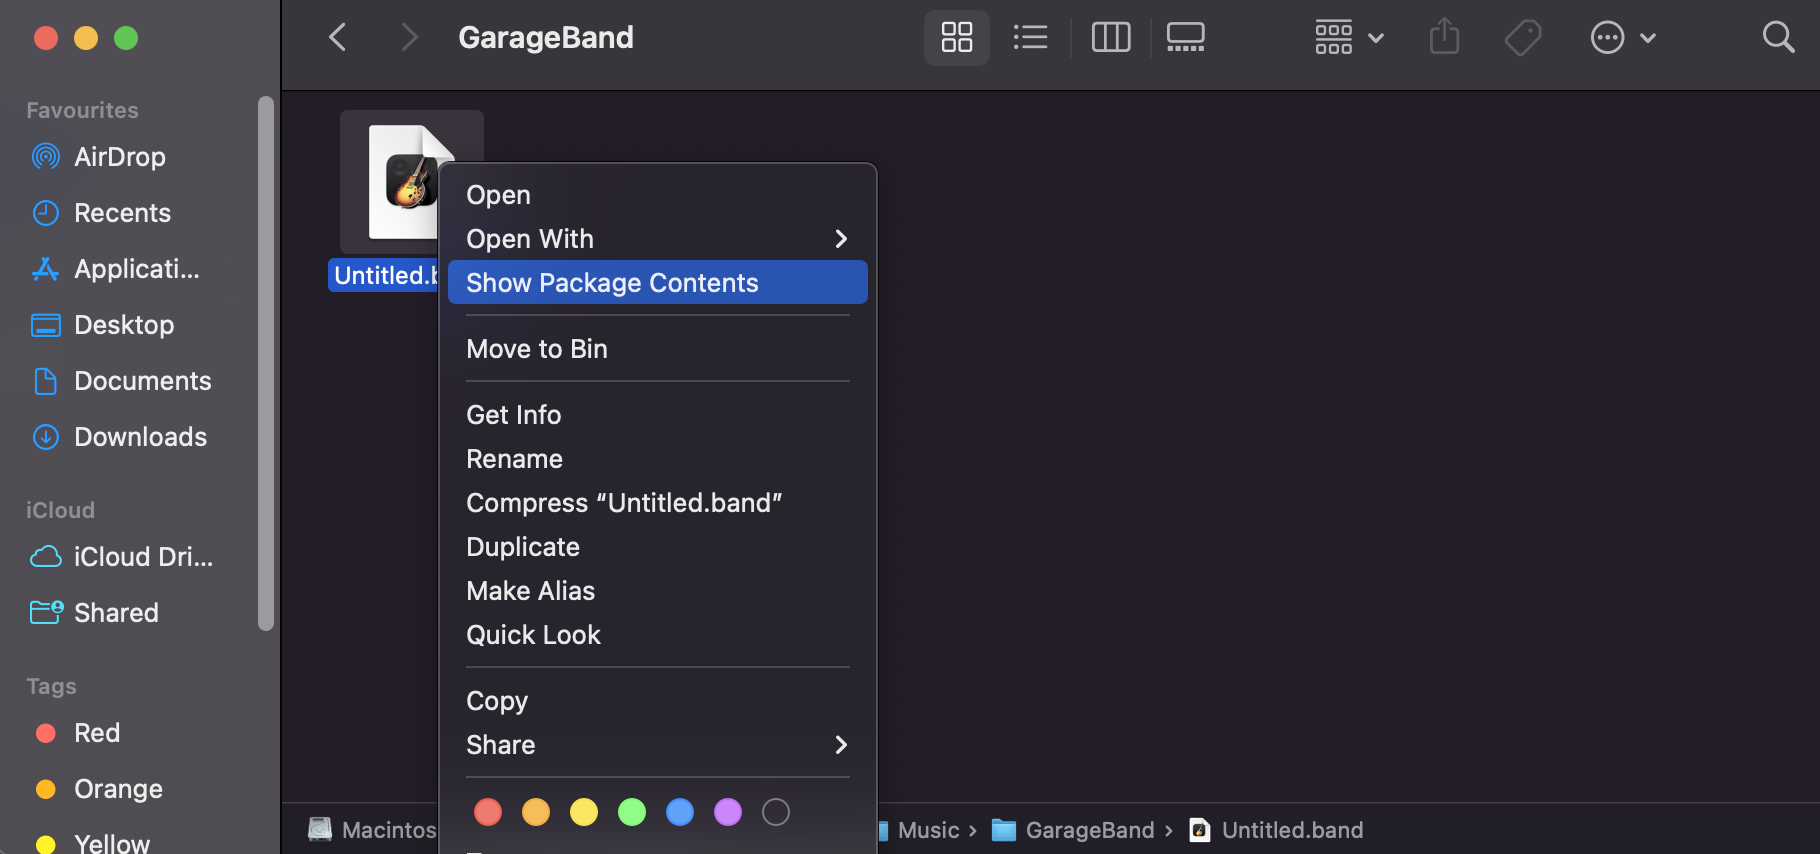
Task: Choose Compress "Untitled.band"
Action: click(658, 503)
